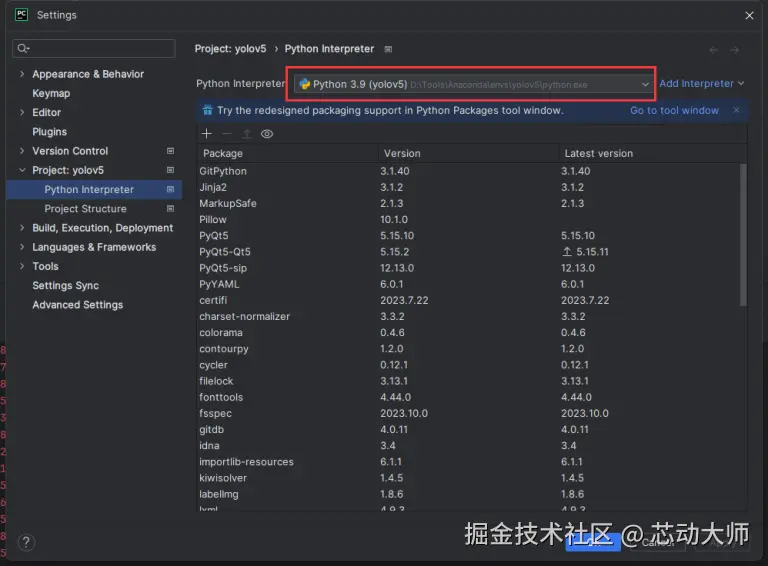
Task: Select Keymap in the settings tree
Action: coord(51,93)
